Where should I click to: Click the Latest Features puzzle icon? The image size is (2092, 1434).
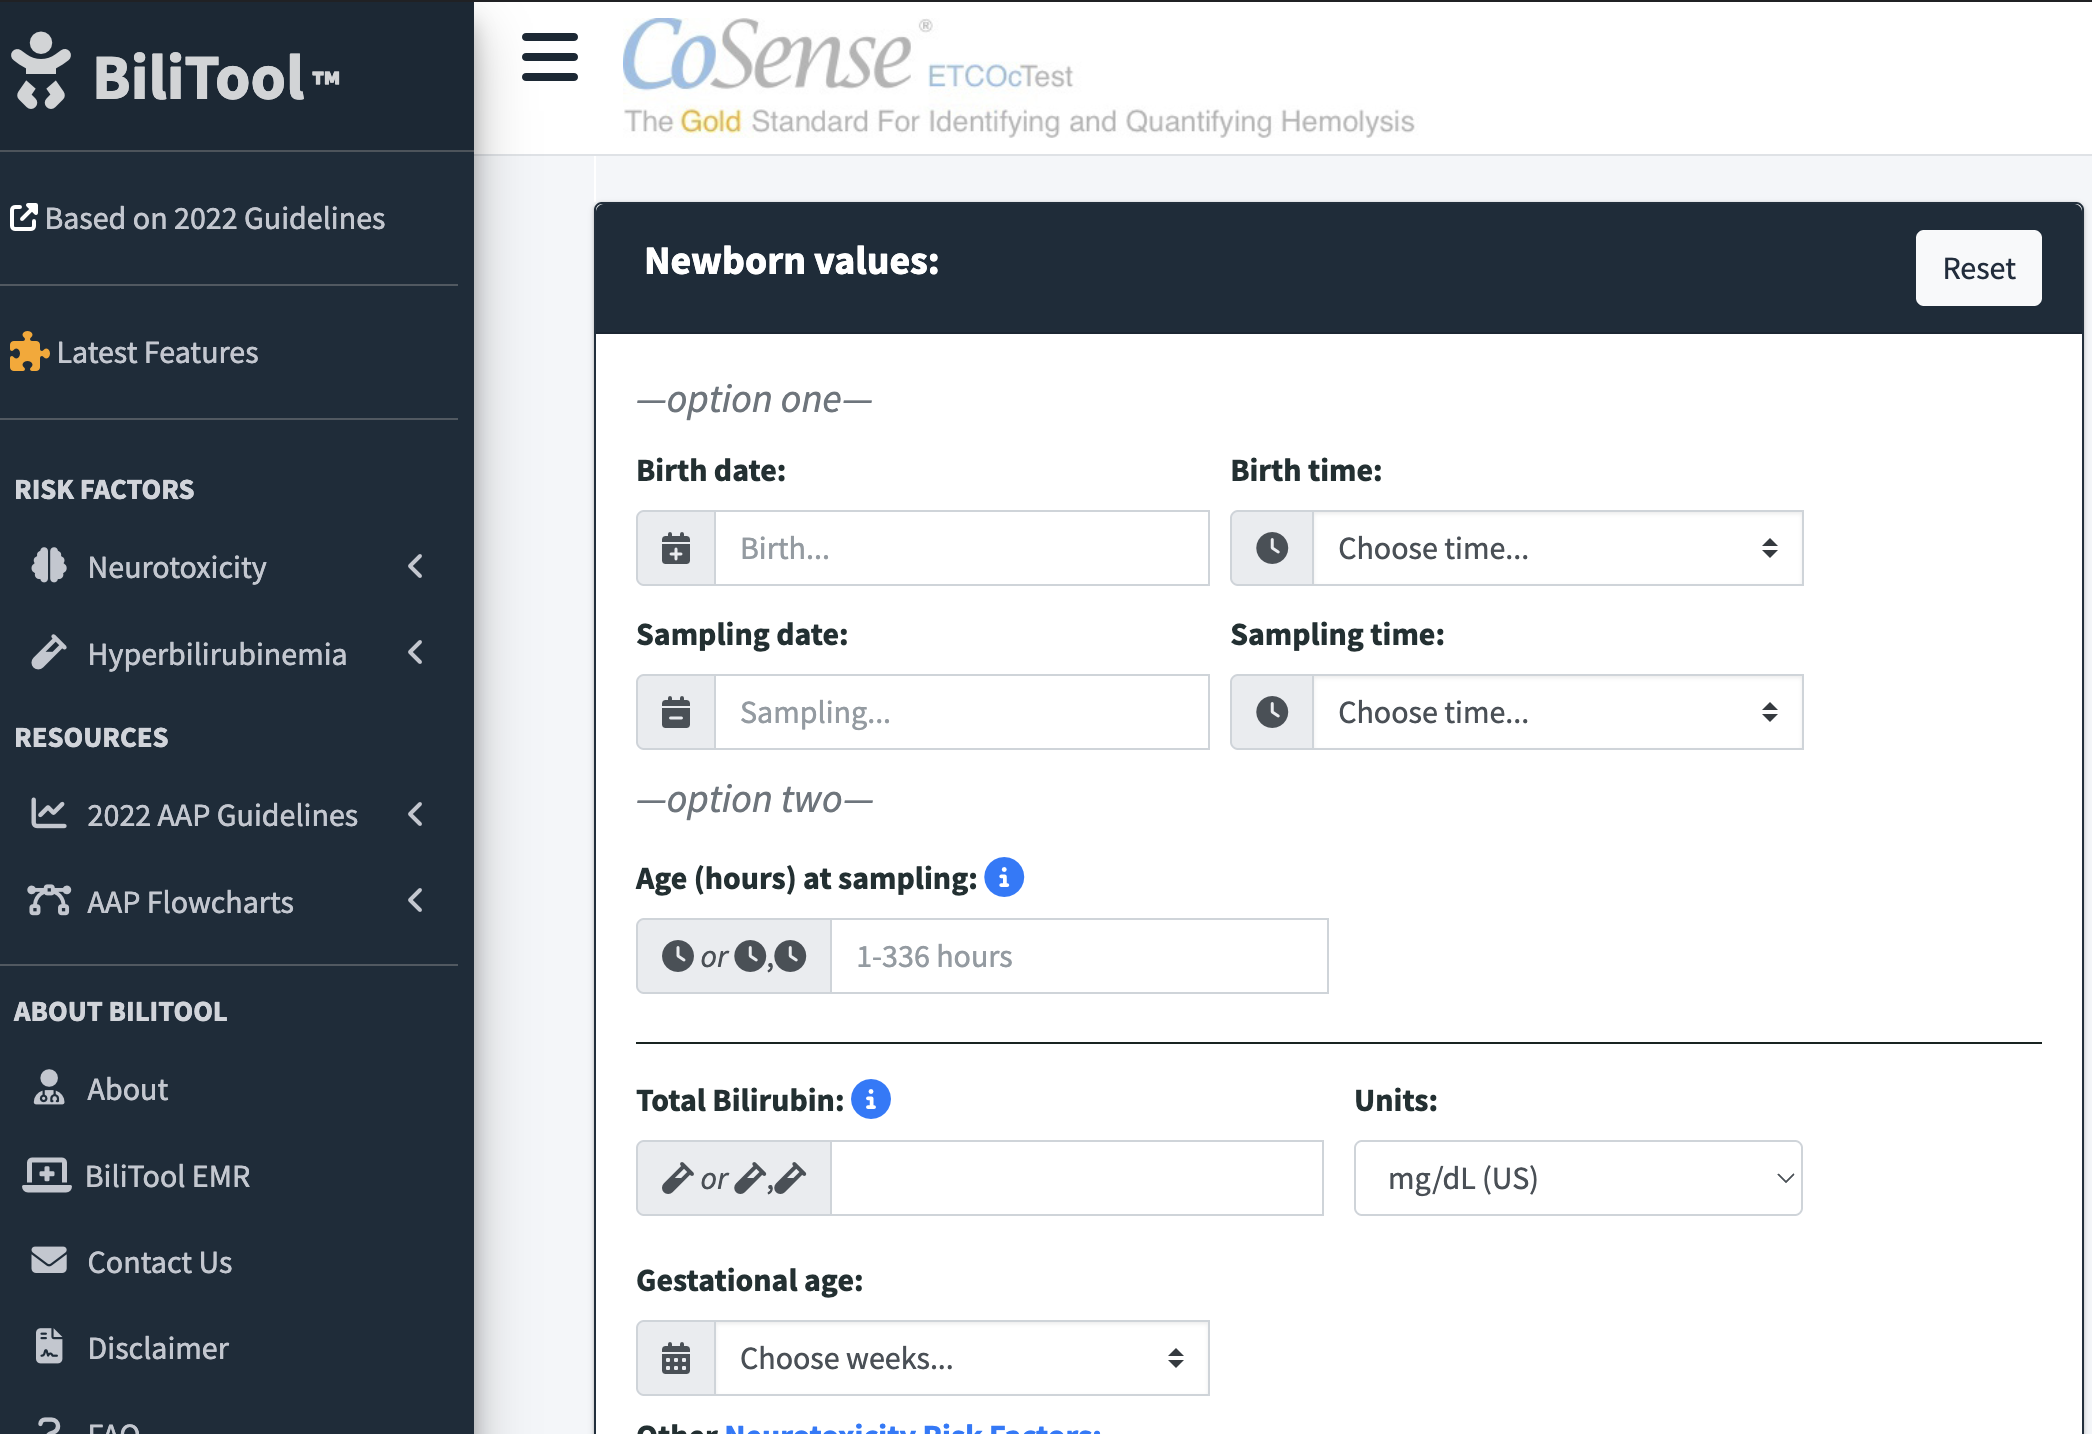click(28, 352)
